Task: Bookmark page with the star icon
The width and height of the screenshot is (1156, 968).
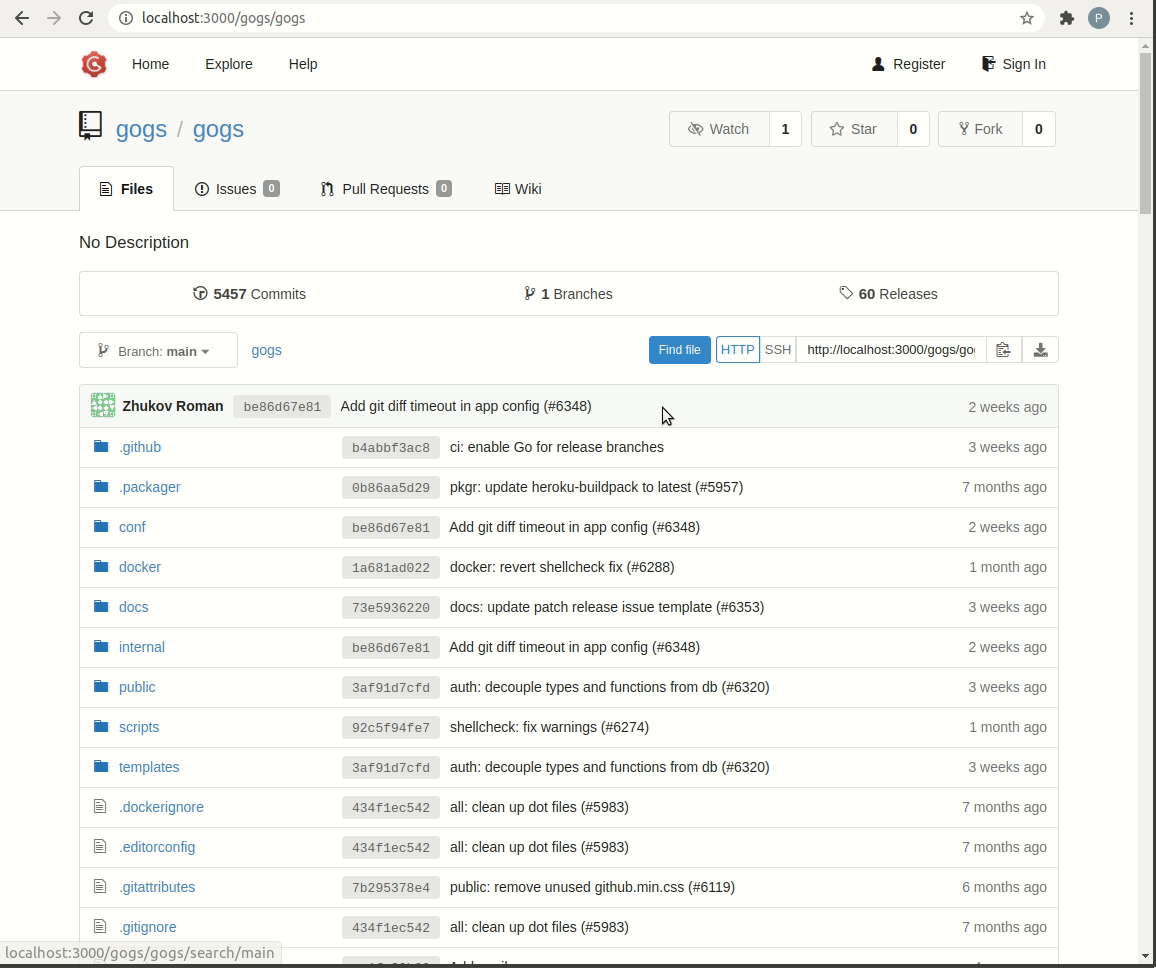Action: [1026, 18]
